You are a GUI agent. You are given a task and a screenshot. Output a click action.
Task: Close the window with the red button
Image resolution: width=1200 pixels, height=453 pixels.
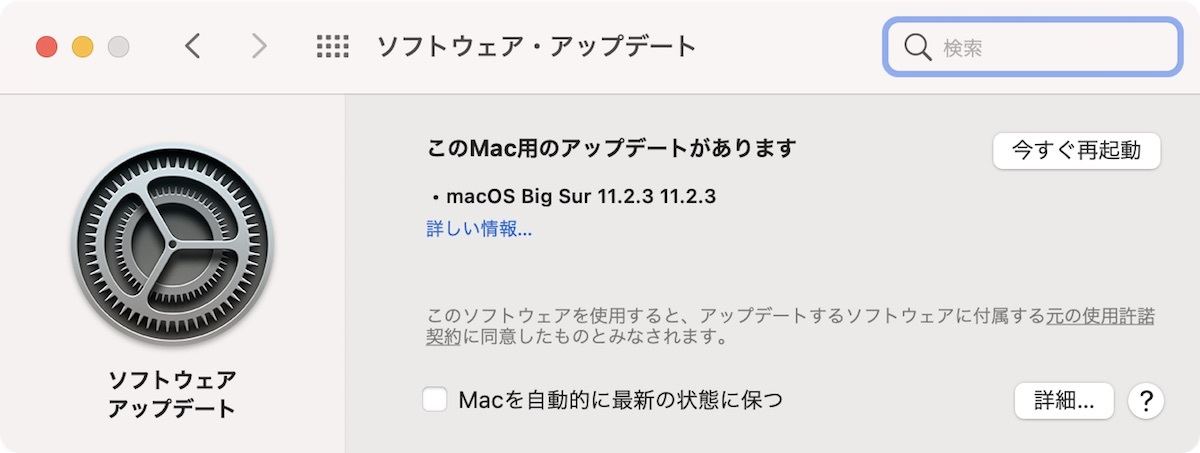point(46,46)
